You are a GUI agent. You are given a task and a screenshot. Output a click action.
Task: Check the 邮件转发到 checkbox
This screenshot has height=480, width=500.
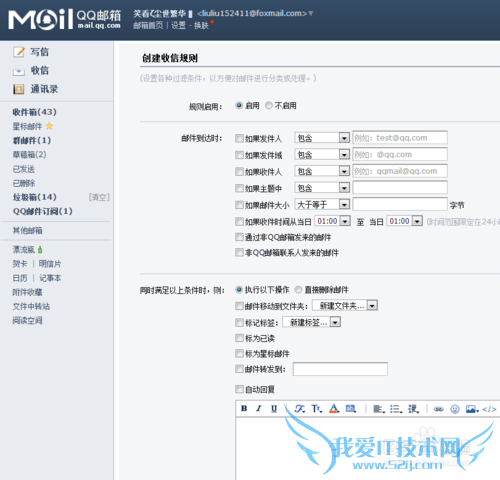pyautogui.click(x=239, y=369)
